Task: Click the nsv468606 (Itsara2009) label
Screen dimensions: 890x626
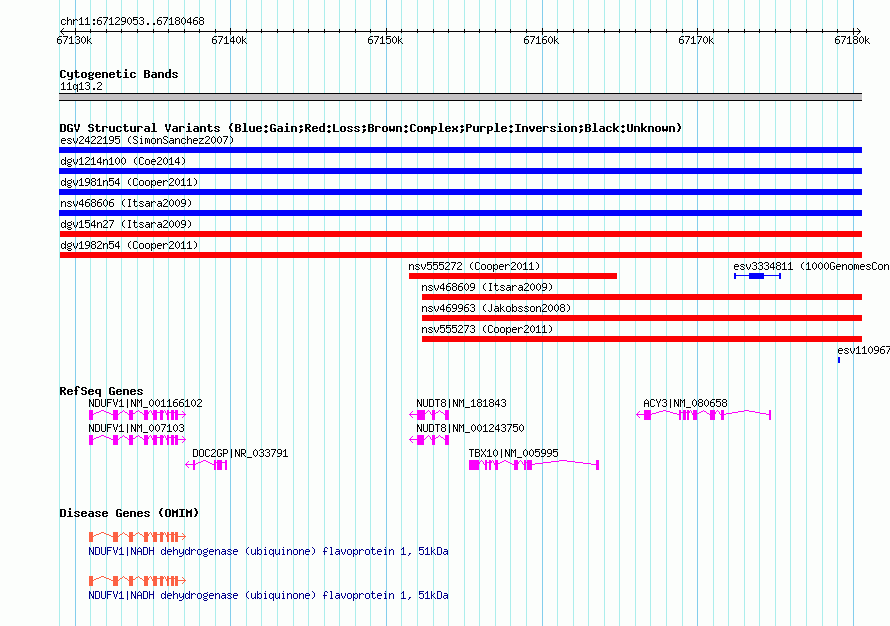Action: tap(126, 203)
